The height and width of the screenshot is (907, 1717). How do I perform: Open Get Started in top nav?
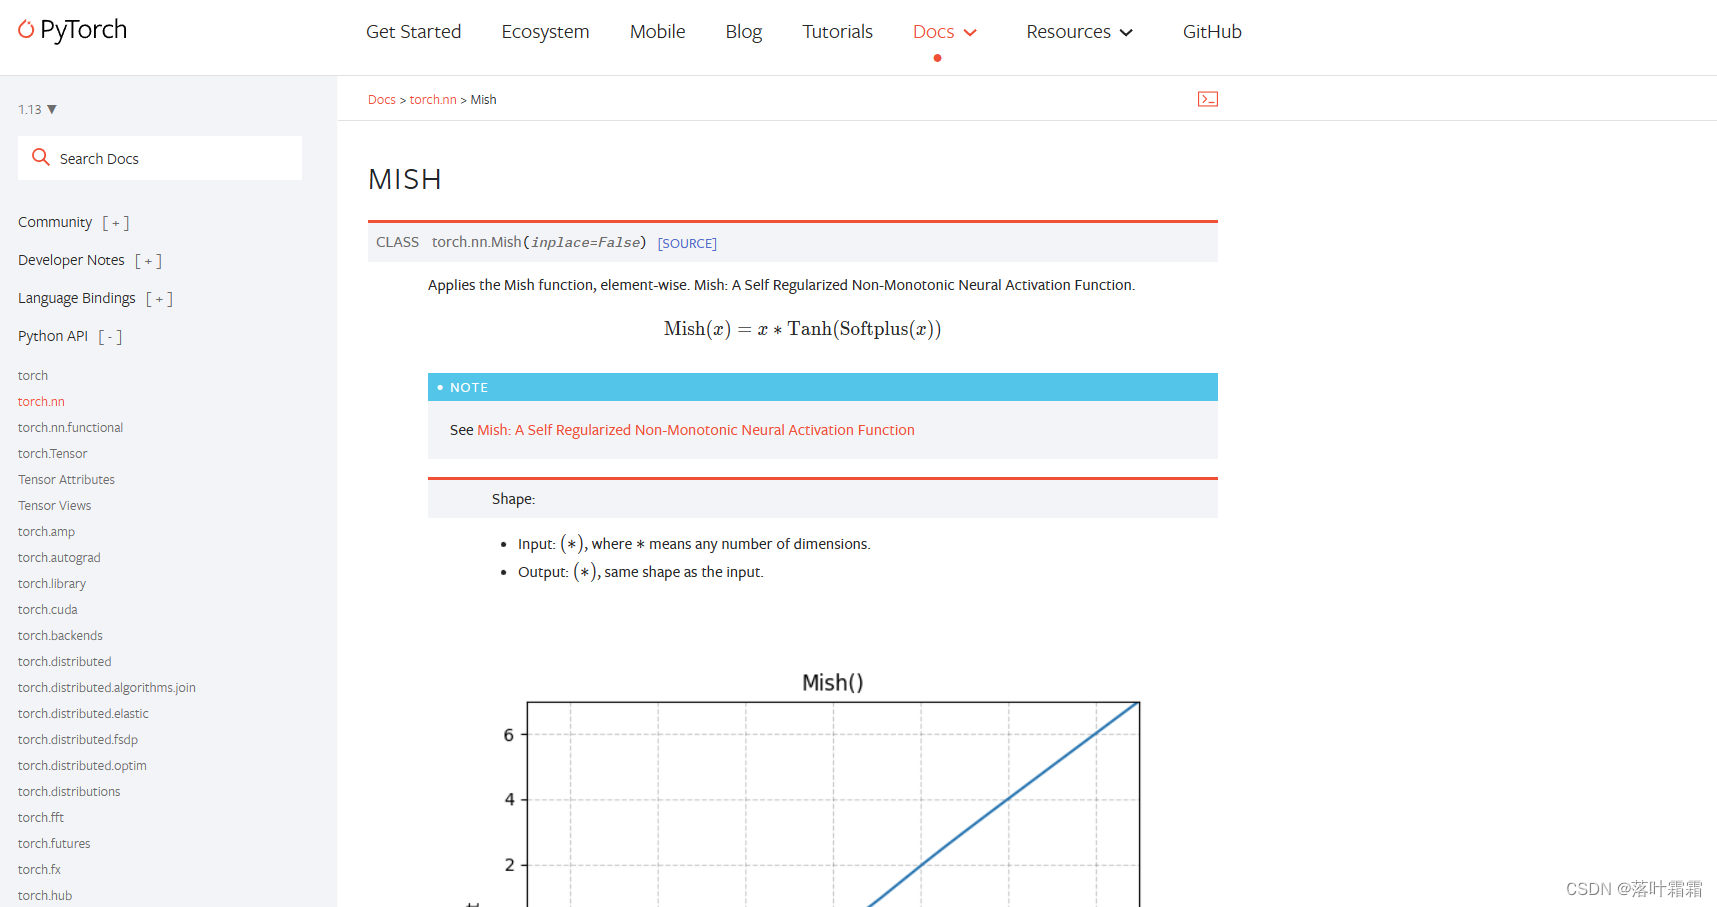414,32
